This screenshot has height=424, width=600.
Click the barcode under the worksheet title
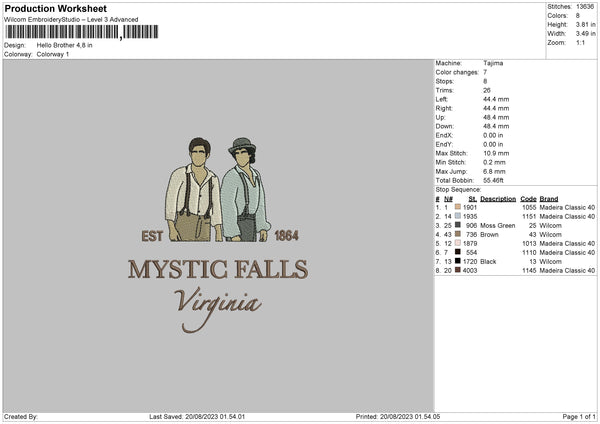[x=81, y=32]
